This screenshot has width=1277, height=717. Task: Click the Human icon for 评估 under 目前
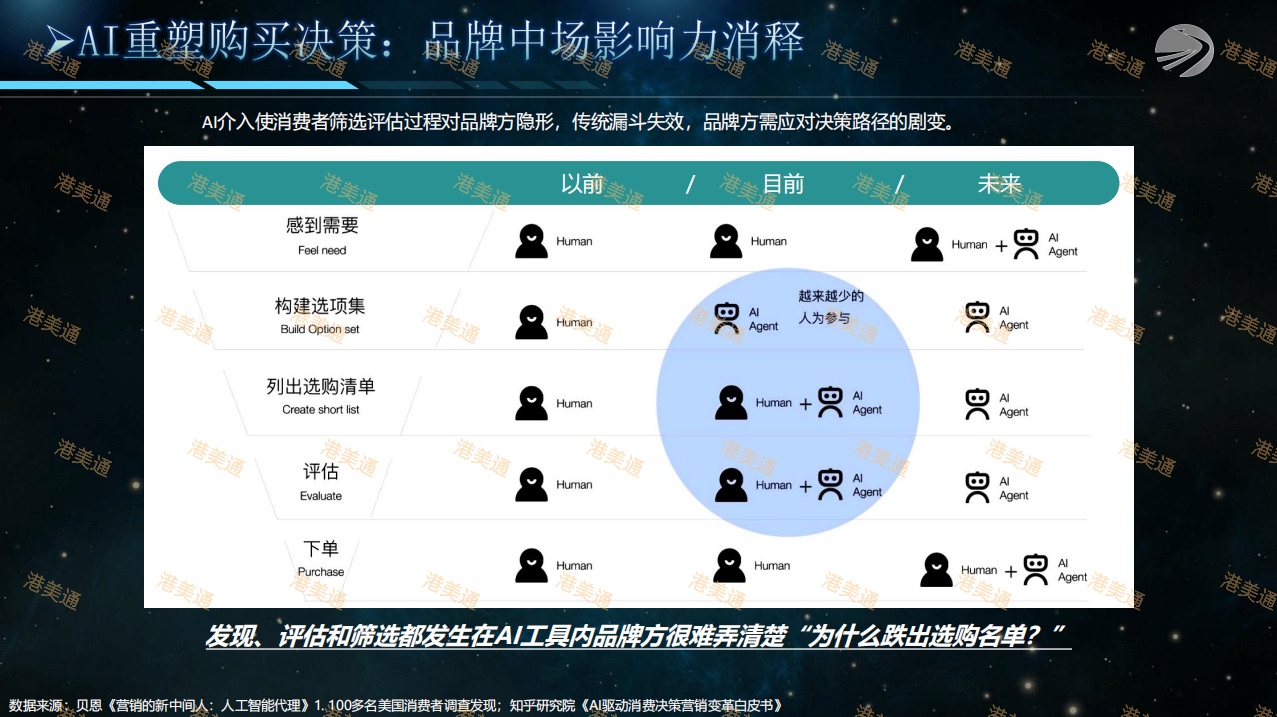pyautogui.click(x=732, y=484)
